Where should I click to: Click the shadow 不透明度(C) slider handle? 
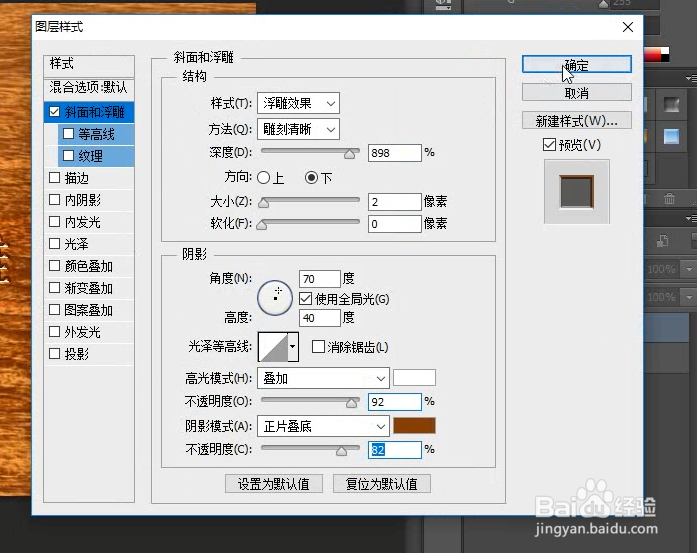pos(341,451)
